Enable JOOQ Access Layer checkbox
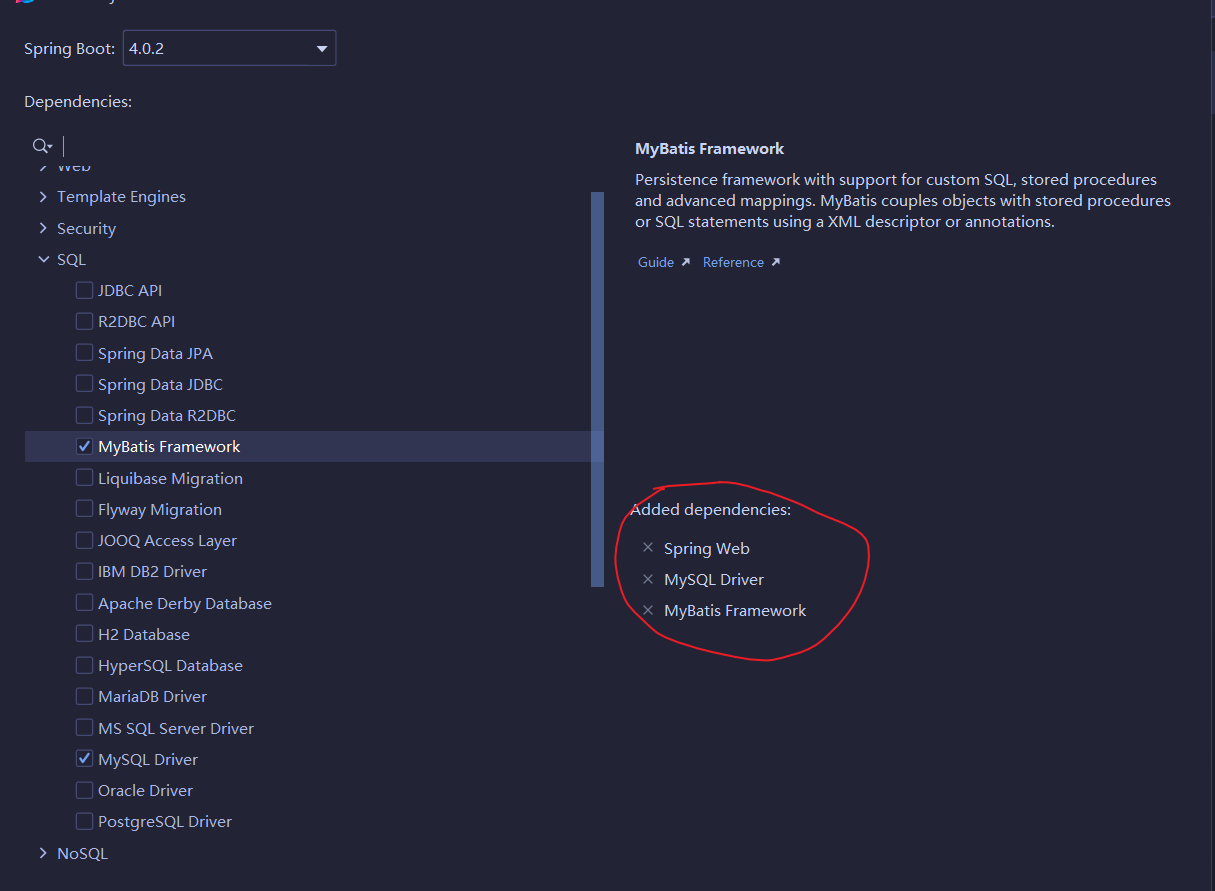This screenshot has height=891, width=1215. [x=85, y=540]
